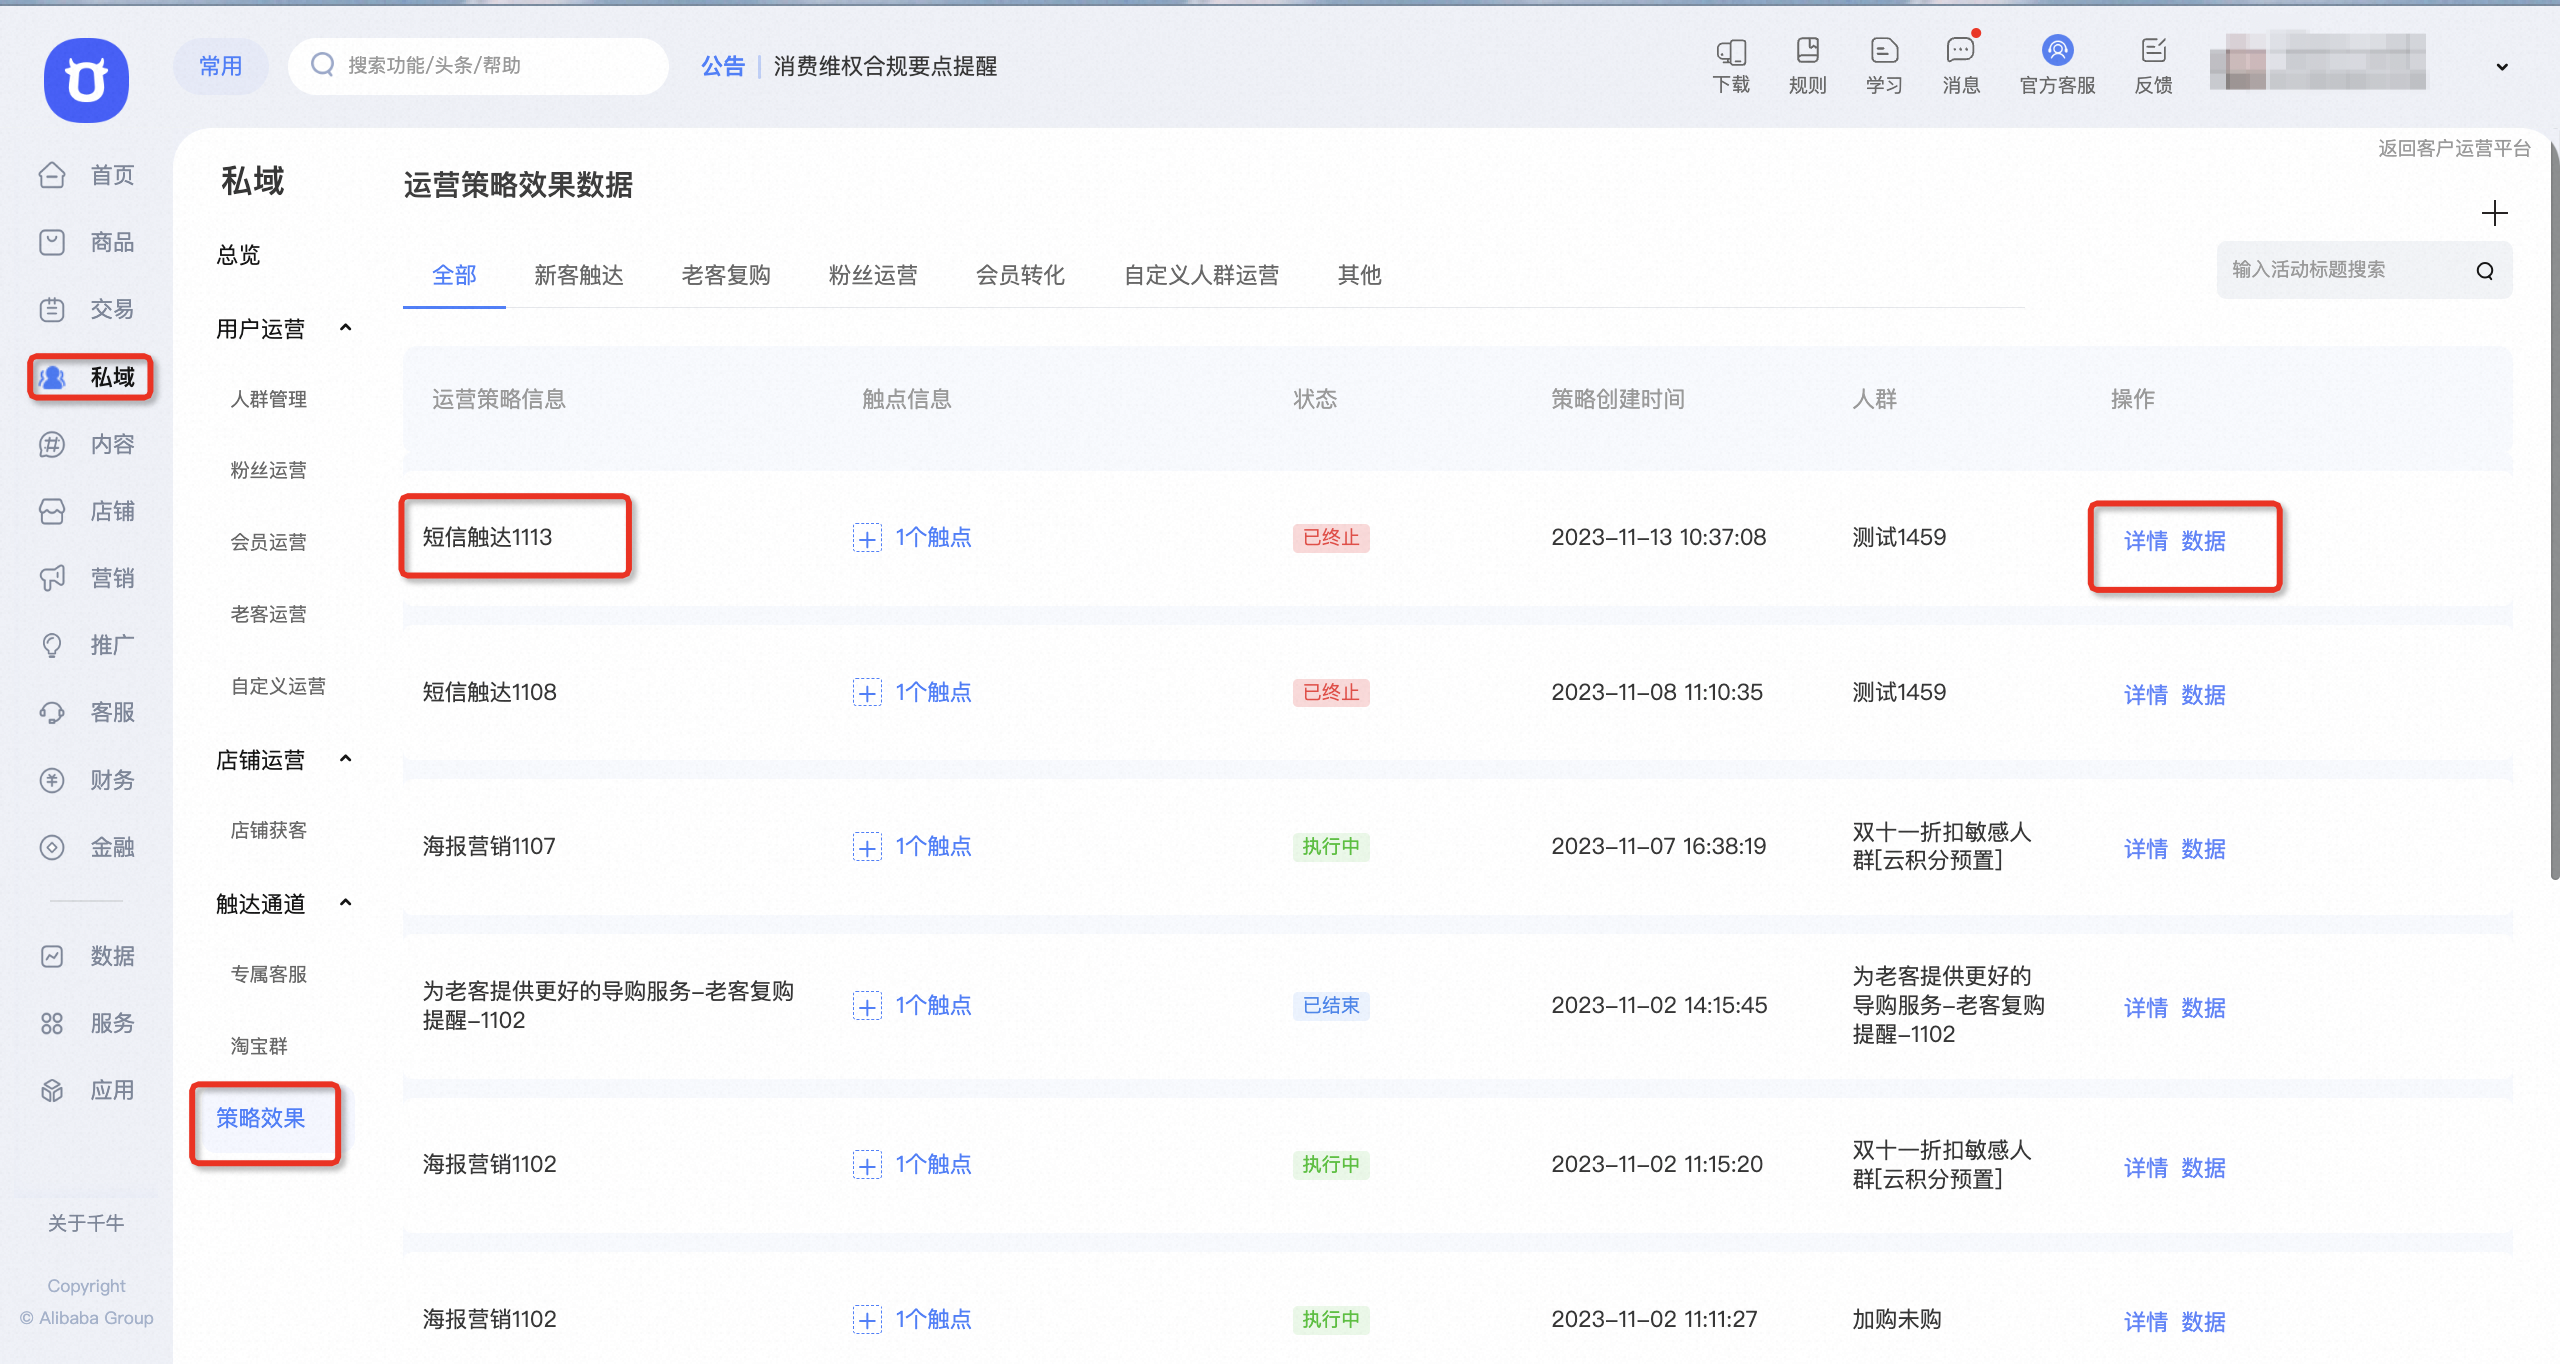Viewport: 2560px width, 1364px height.
Task: Open 数据 for 海报营销1107
Action: click(x=2203, y=849)
